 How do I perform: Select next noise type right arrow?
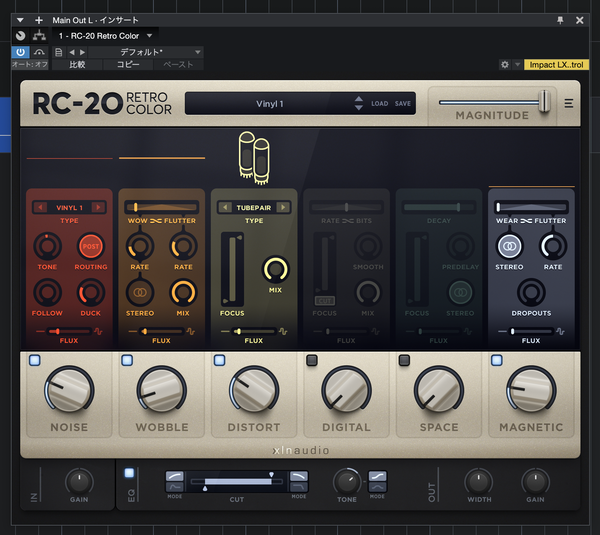[98, 207]
